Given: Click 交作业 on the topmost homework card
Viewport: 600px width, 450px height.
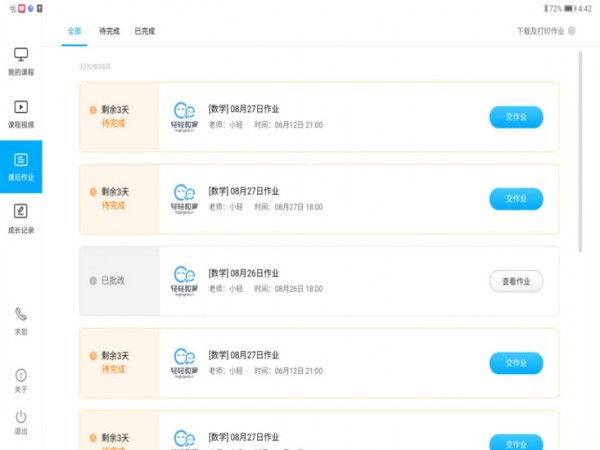Looking at the screenshot, I should click(516, 117).
